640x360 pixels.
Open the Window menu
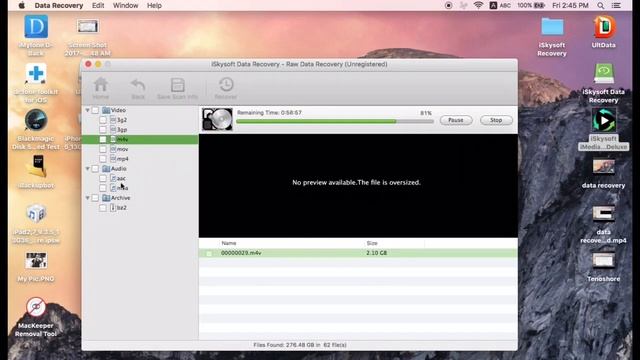click(125, 6)
